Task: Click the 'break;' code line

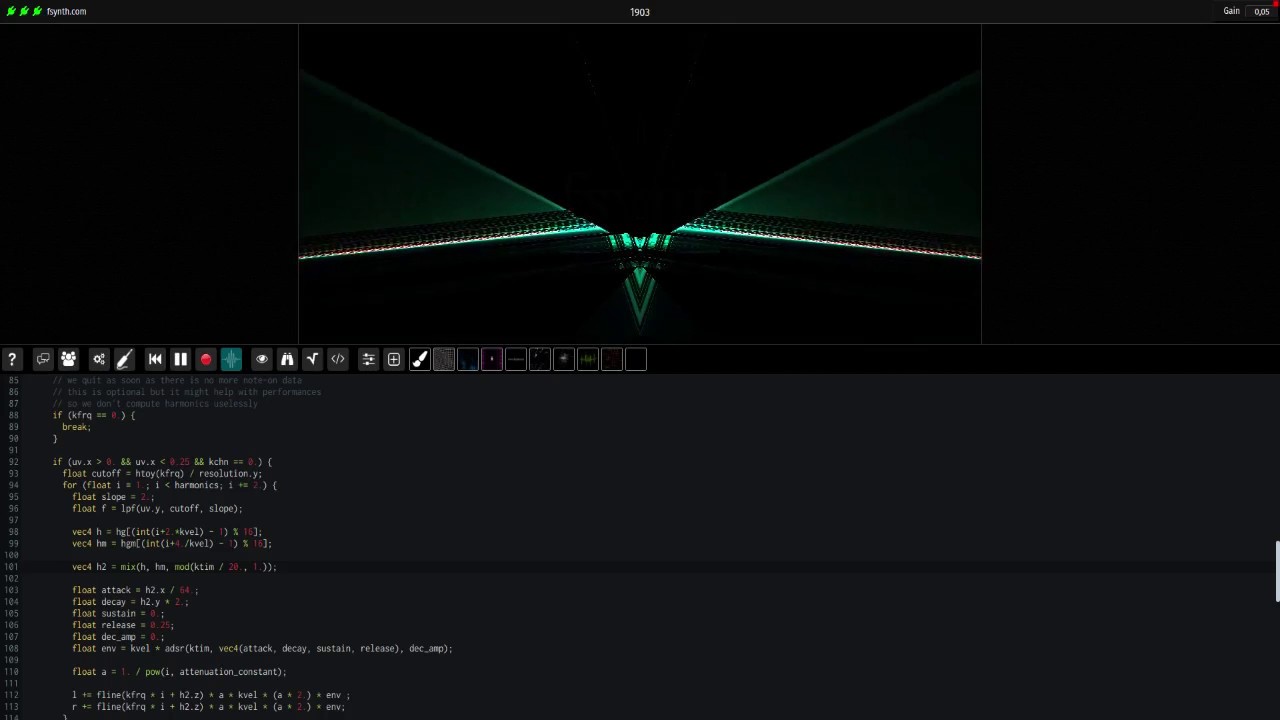Action: [x=76, y=427]
